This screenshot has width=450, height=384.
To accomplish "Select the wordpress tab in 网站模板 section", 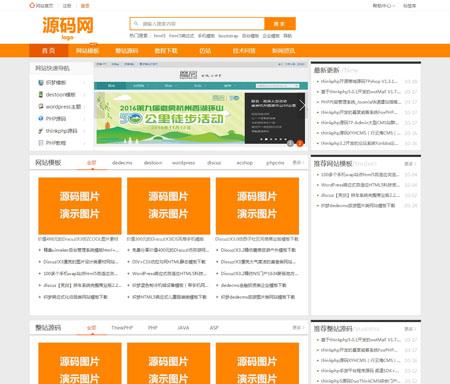I will (x=183, y=163).
